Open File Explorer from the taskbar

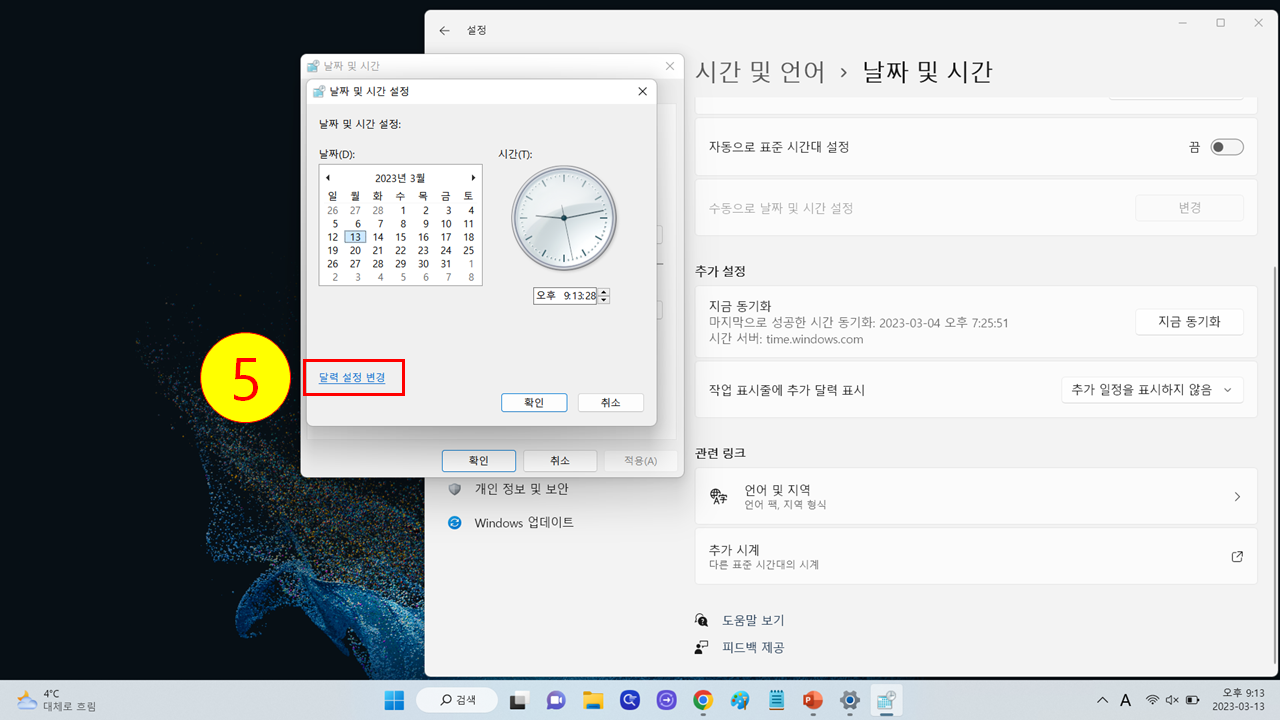click(593, 700)
